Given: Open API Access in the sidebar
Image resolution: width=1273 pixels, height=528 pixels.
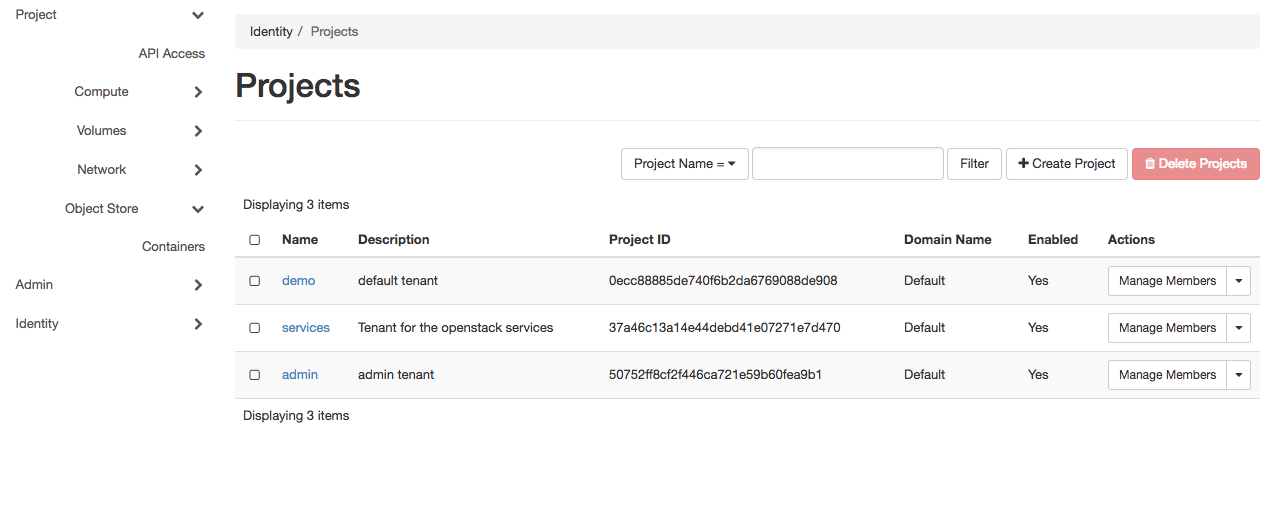Looking at the screenshot, I should click(172, 54).
